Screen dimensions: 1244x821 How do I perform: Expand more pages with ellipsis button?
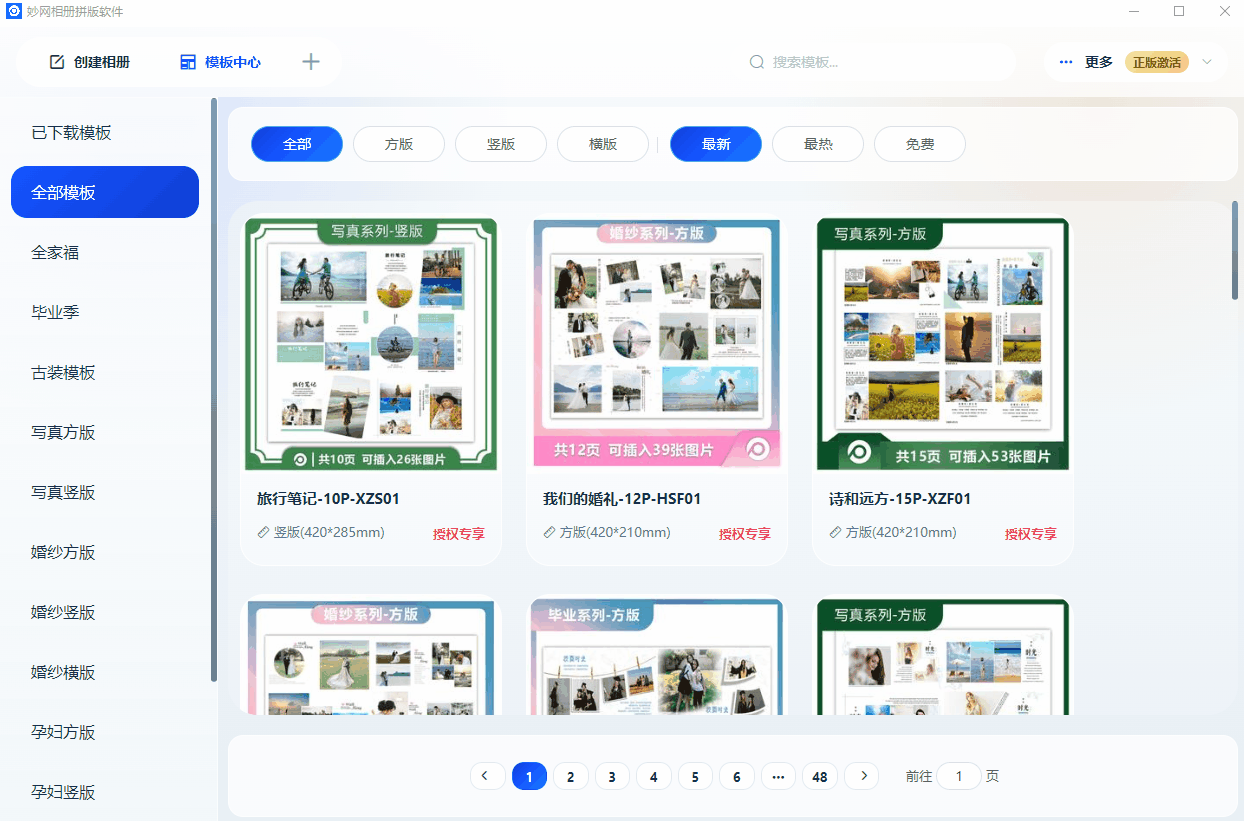(778, 776)
